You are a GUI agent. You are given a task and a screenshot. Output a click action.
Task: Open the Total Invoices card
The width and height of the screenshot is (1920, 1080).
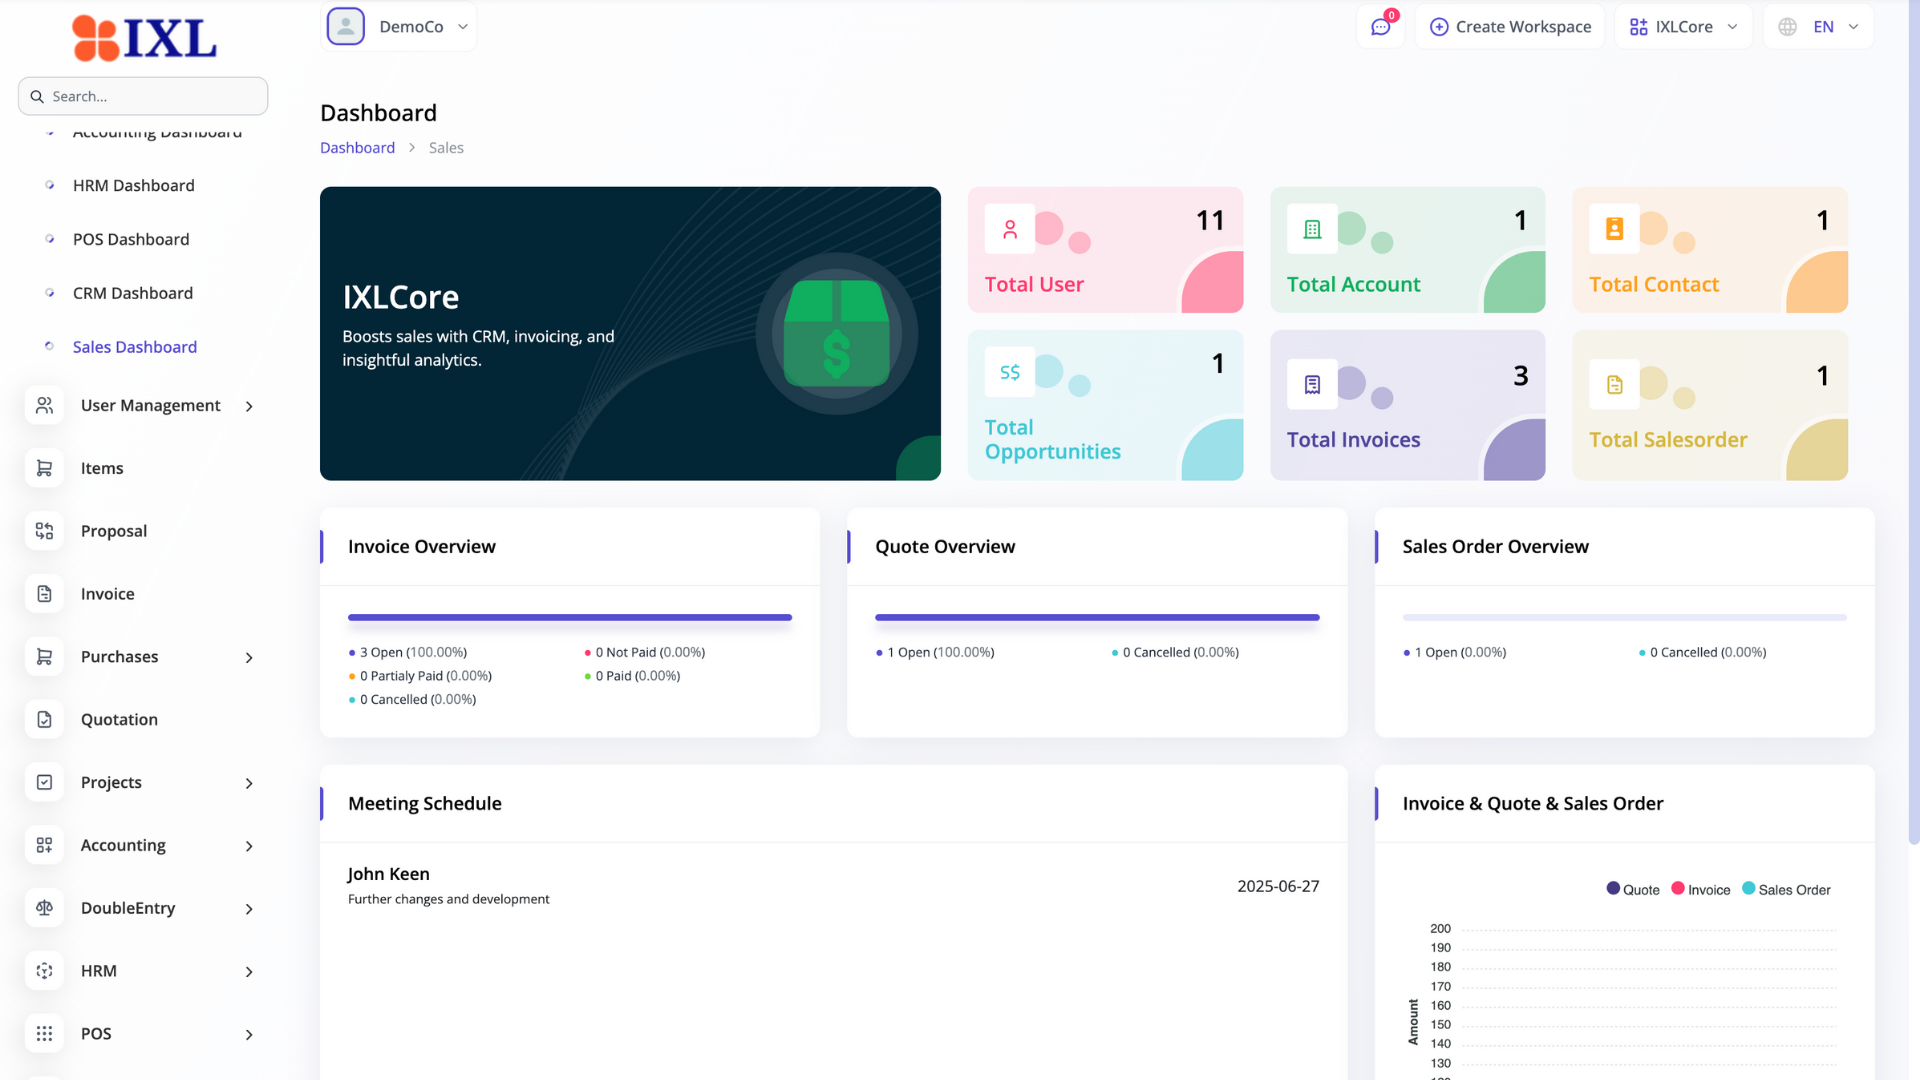coord(1407,405)
